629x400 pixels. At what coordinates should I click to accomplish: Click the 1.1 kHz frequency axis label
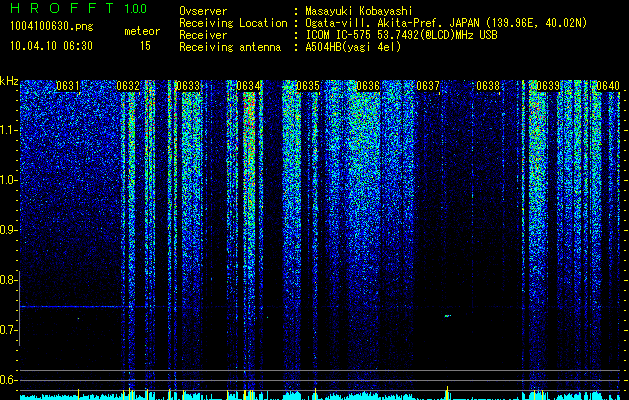coord(8,130)
